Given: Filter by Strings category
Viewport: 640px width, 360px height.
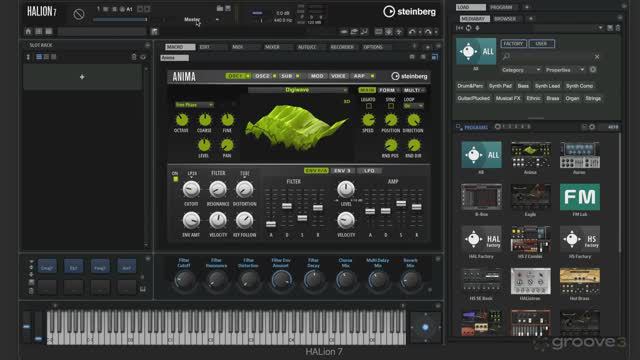Looking at the screenshot, I should [x=593, y=98].
